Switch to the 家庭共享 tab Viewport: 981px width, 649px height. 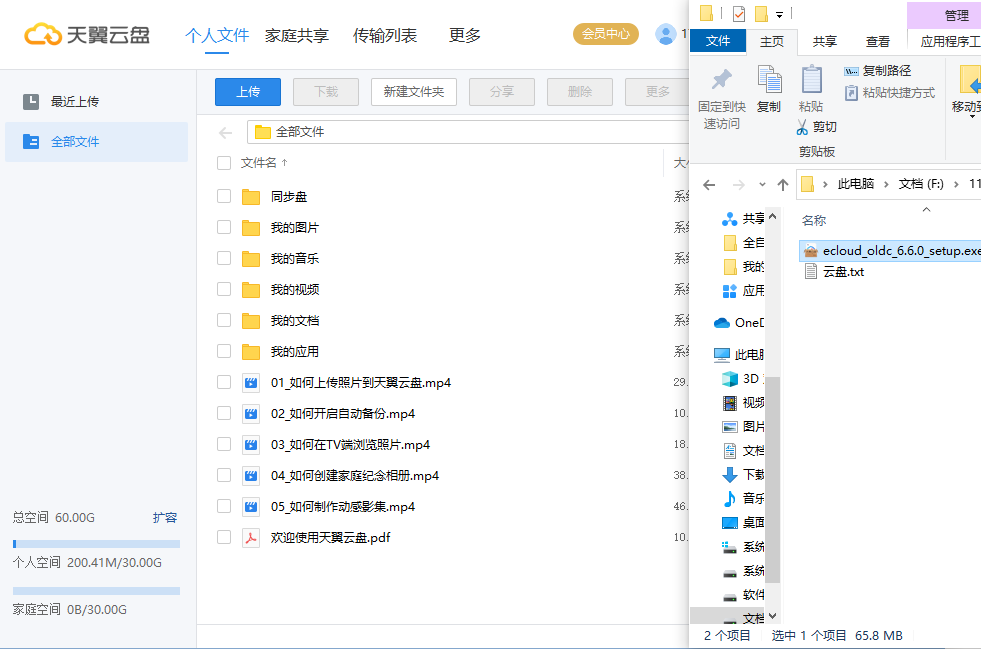pos(297,33)
